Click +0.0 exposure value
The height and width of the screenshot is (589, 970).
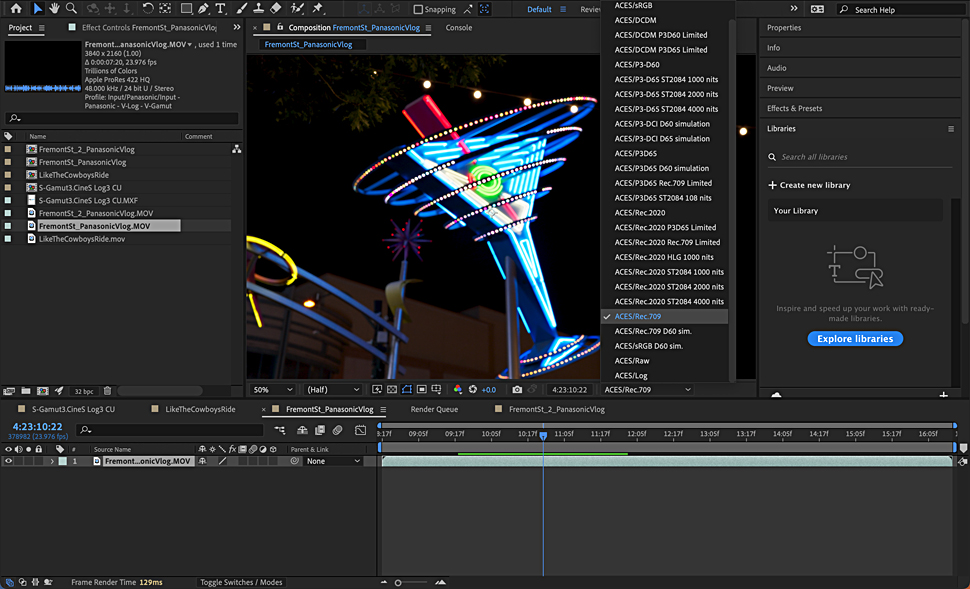489,390
